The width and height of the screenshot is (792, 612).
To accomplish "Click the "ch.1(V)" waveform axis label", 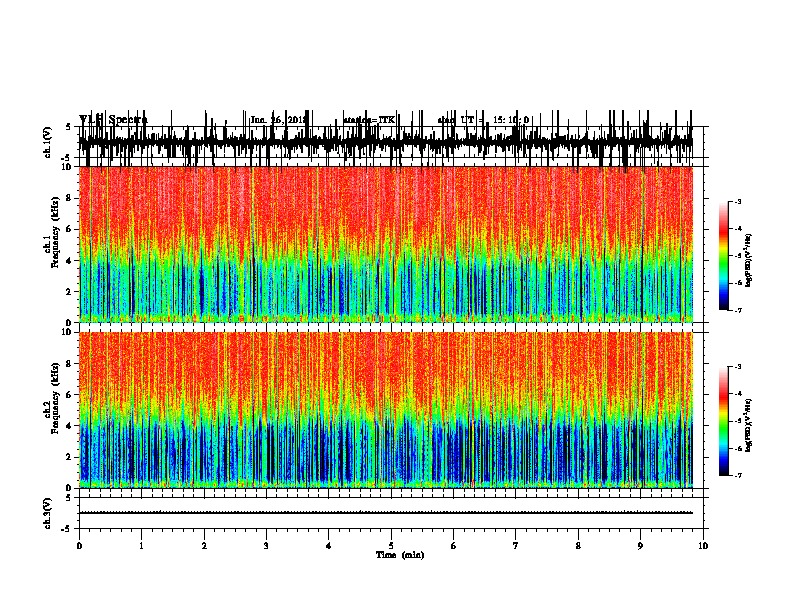I will [x=48, y=142].
